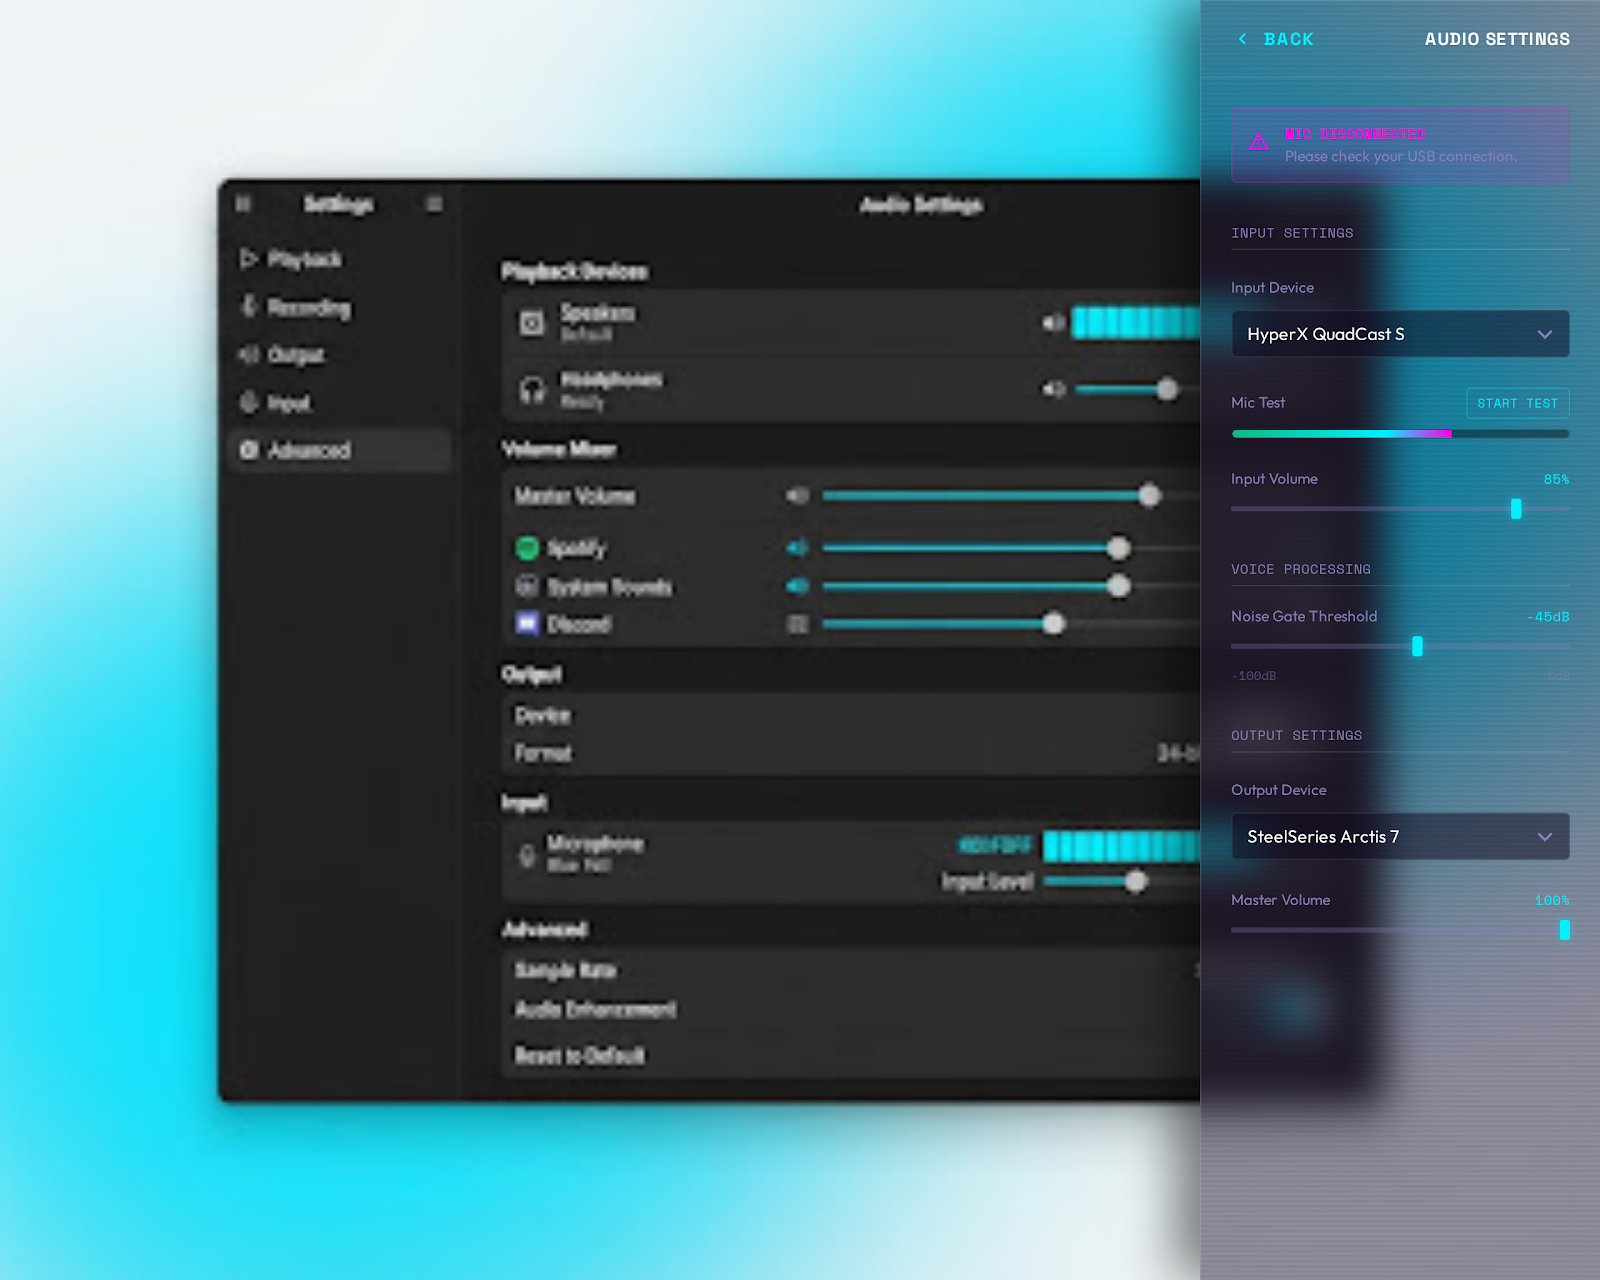Click the BACK link text
Screen dimensions: 1600x1280
tap(1288, 39)
